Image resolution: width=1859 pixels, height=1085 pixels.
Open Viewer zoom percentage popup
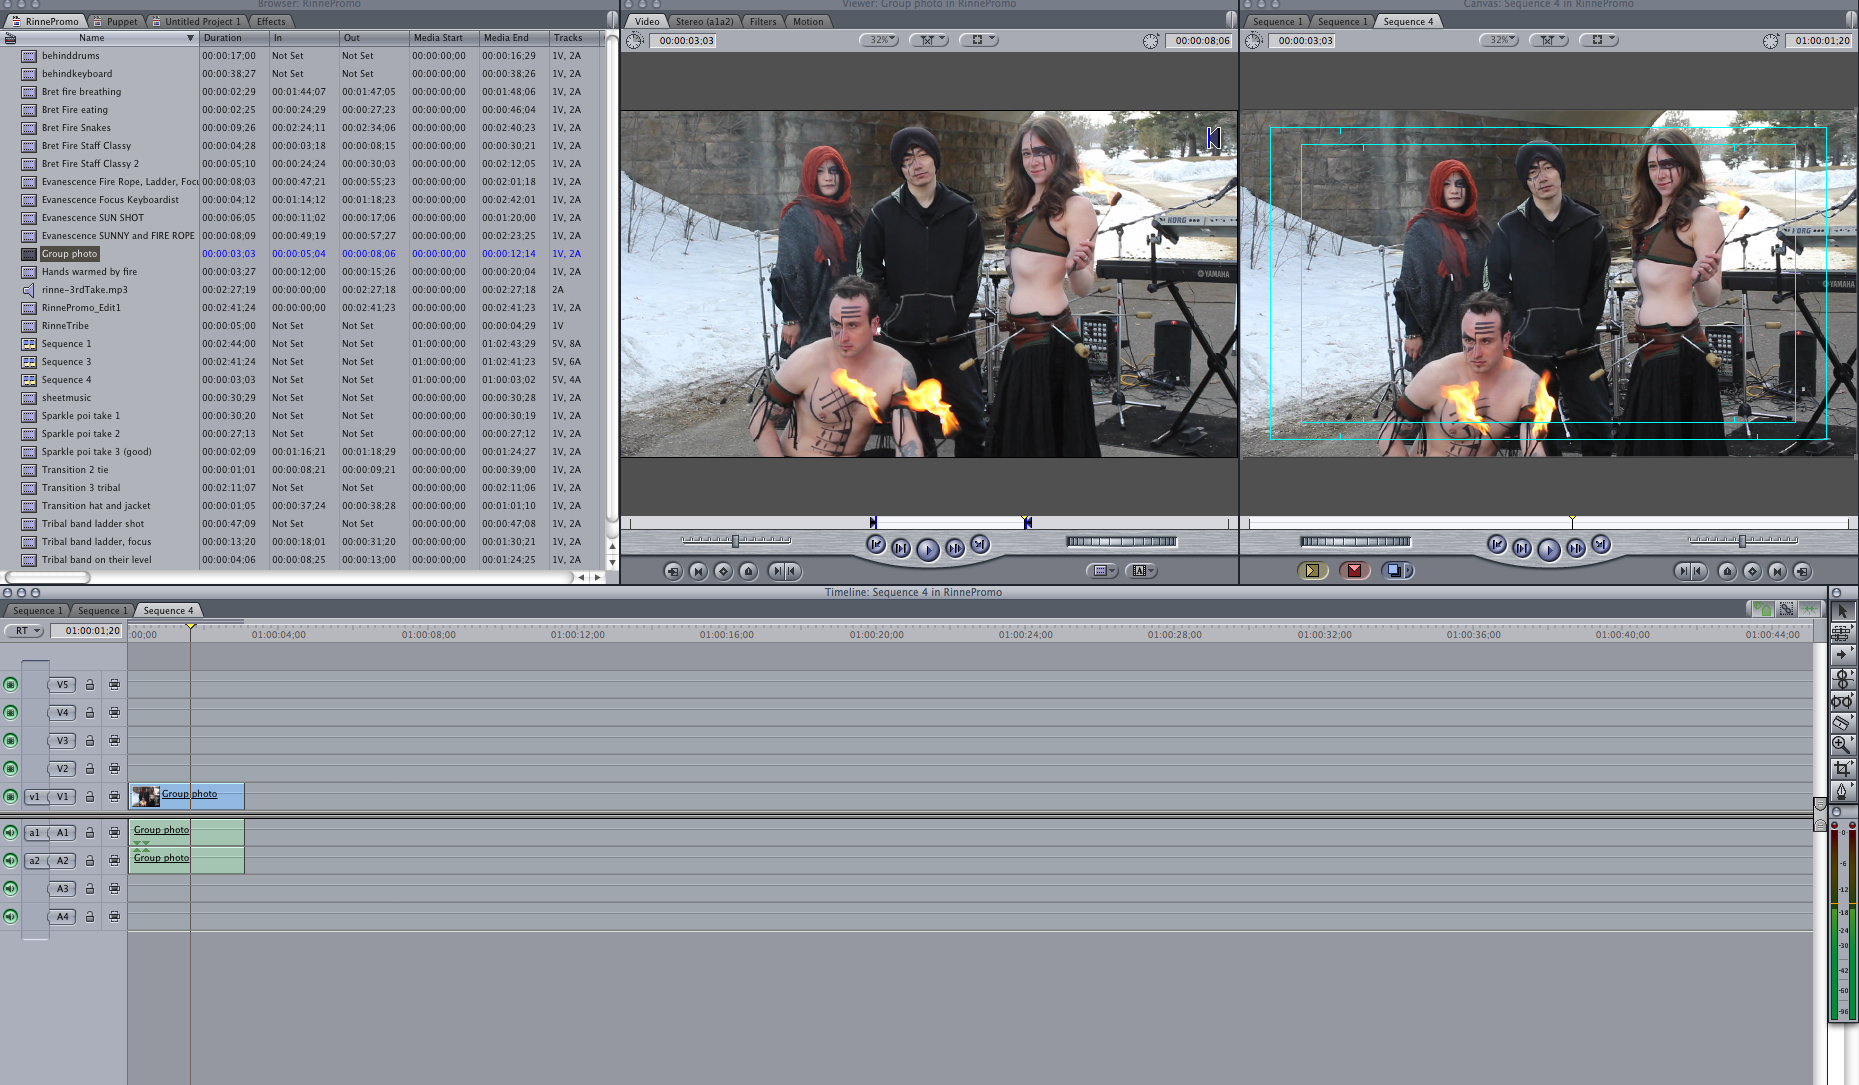[879, 40]
